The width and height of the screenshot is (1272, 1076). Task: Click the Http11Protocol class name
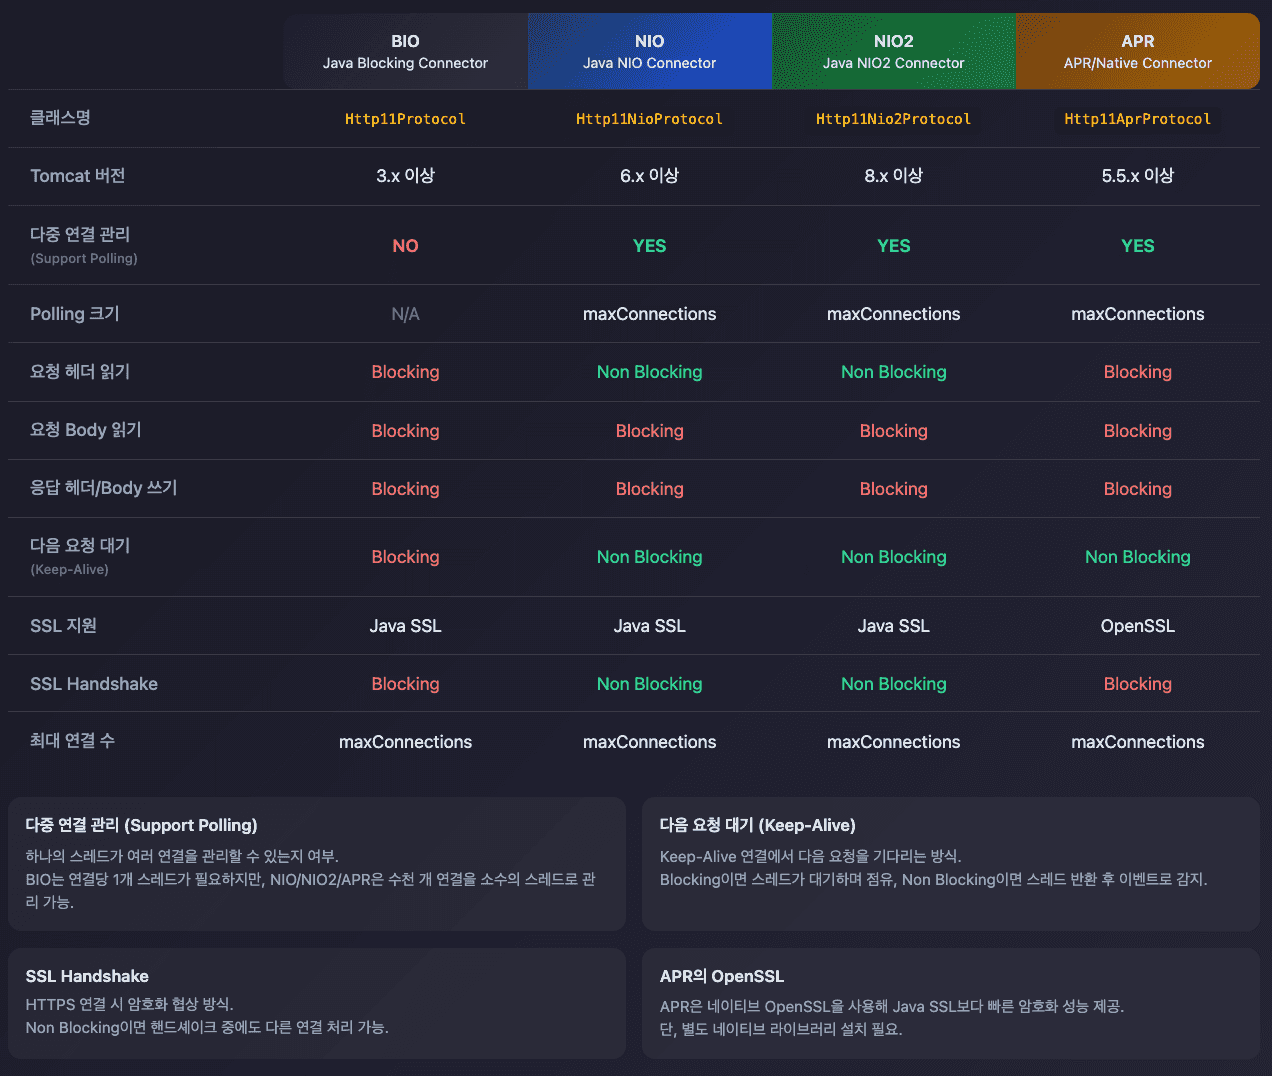[x=405, y=119]
